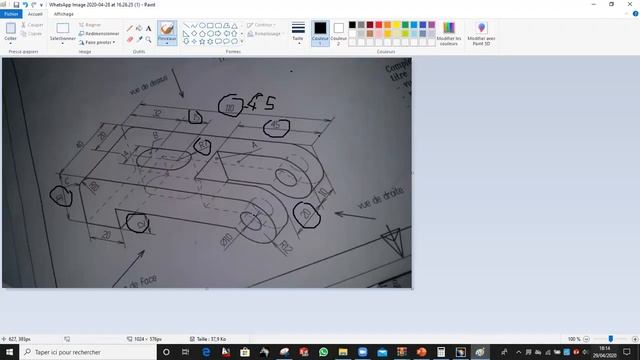Screen dimensions: 640x360
Task: Open the notification center icon
Action: point(627,352)
